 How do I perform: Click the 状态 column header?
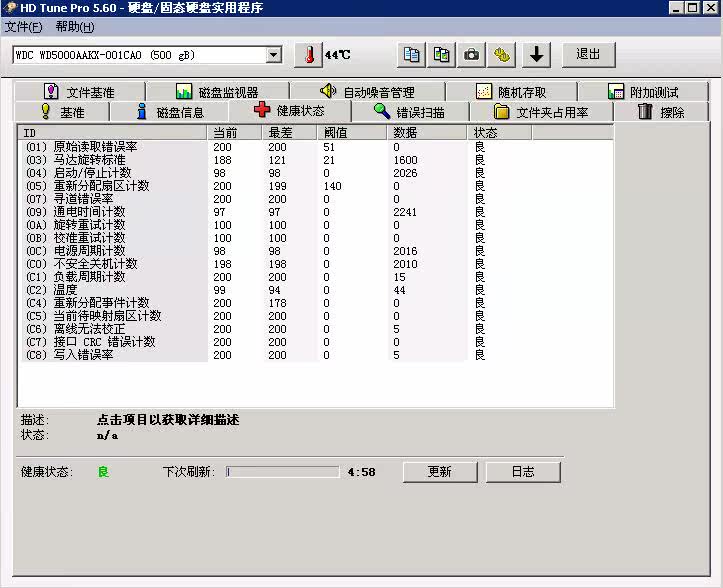coord(499,133)
